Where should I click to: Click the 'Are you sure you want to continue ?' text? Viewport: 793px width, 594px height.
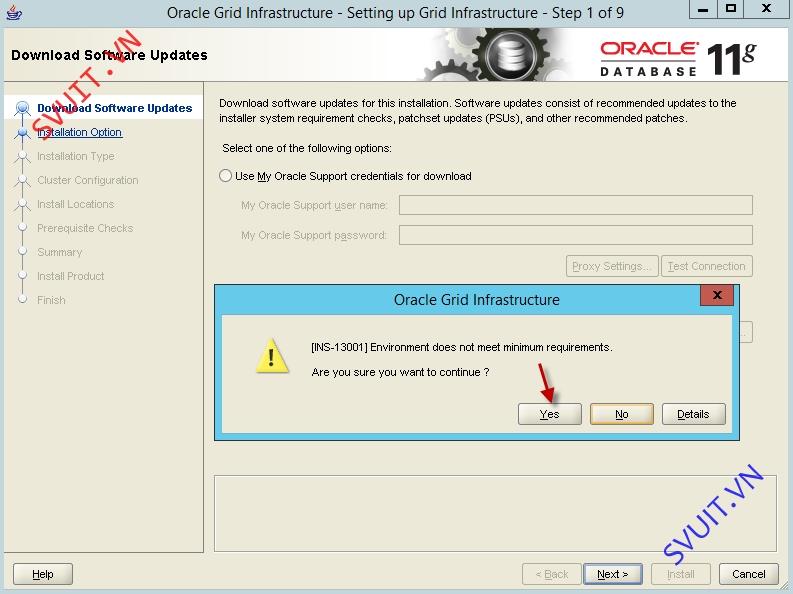(x=400, y=373)
